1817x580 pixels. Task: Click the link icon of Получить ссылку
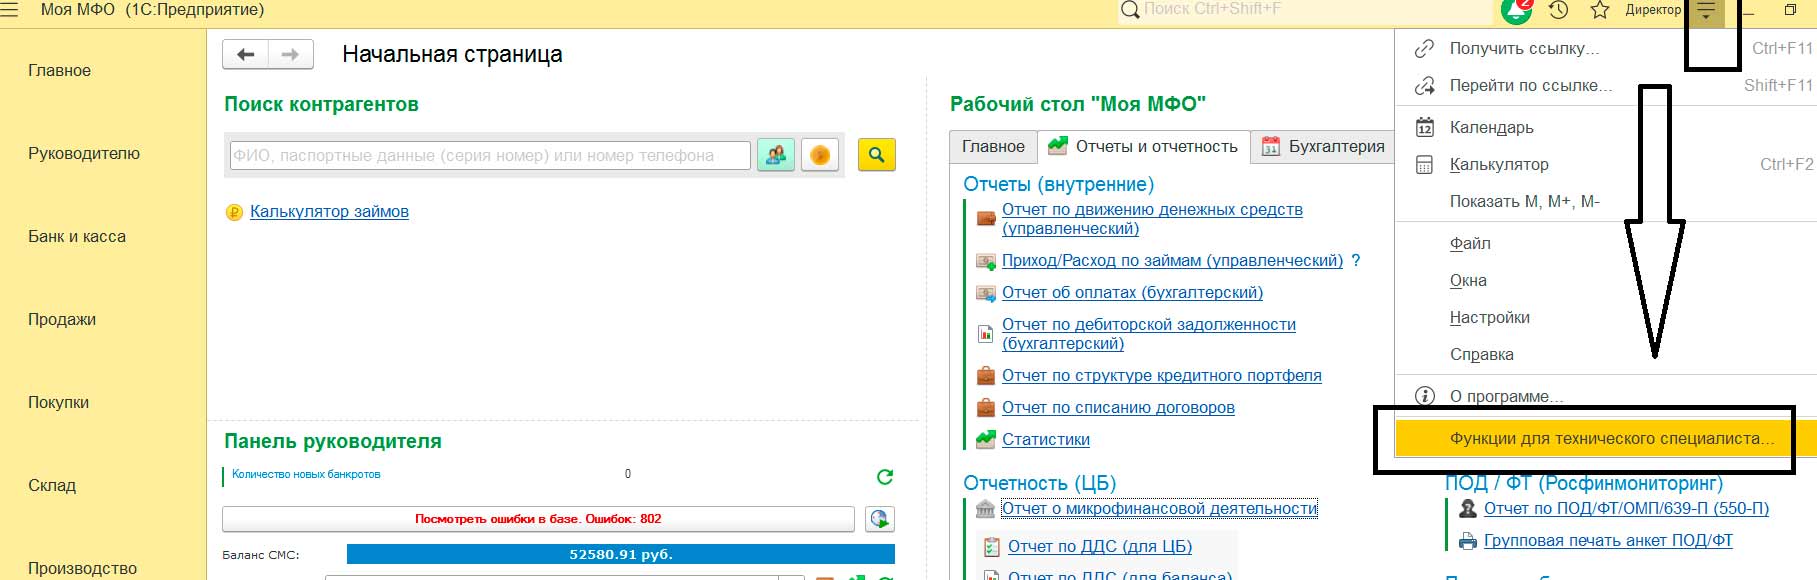[1424, 48]
